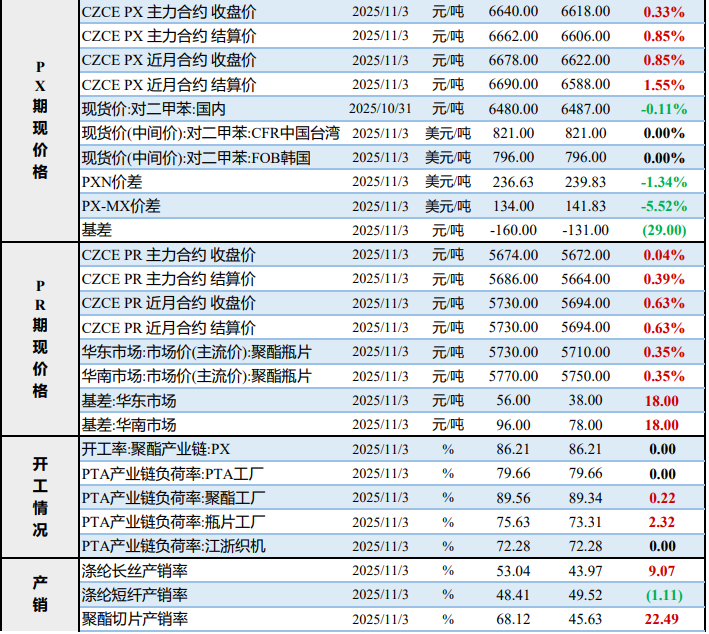
Task: Click the date 2025/10/31 cell
Action: (x=380, y=109)
